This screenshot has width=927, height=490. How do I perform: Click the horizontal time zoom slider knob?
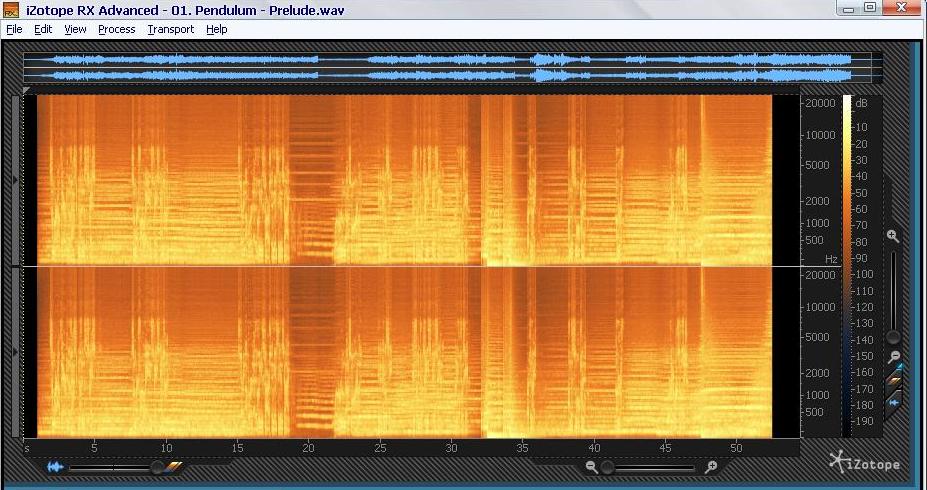click(608, 468)
